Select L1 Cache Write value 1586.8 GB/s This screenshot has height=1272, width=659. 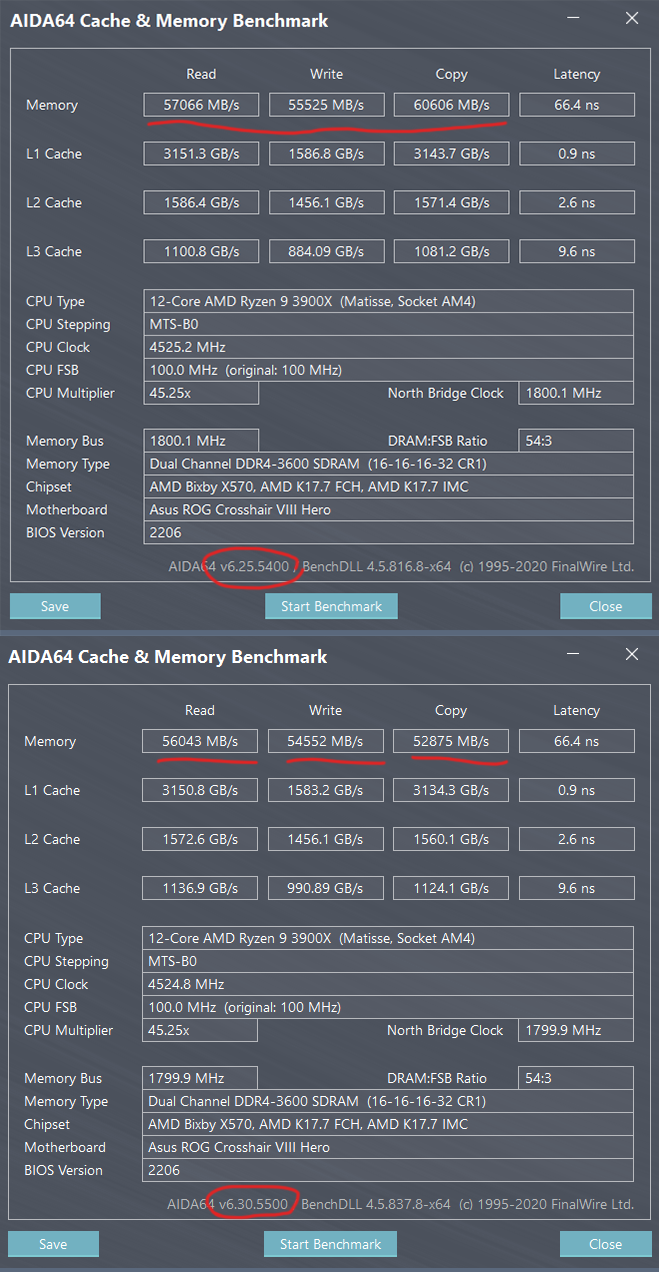click(326, 154)
